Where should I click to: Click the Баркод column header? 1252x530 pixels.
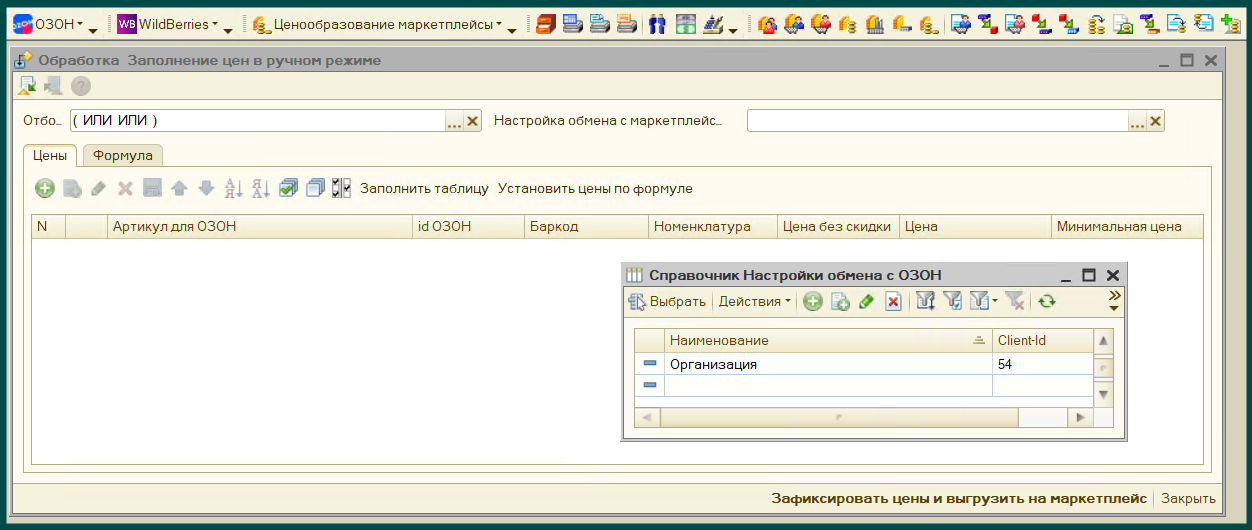click(586, 227)
